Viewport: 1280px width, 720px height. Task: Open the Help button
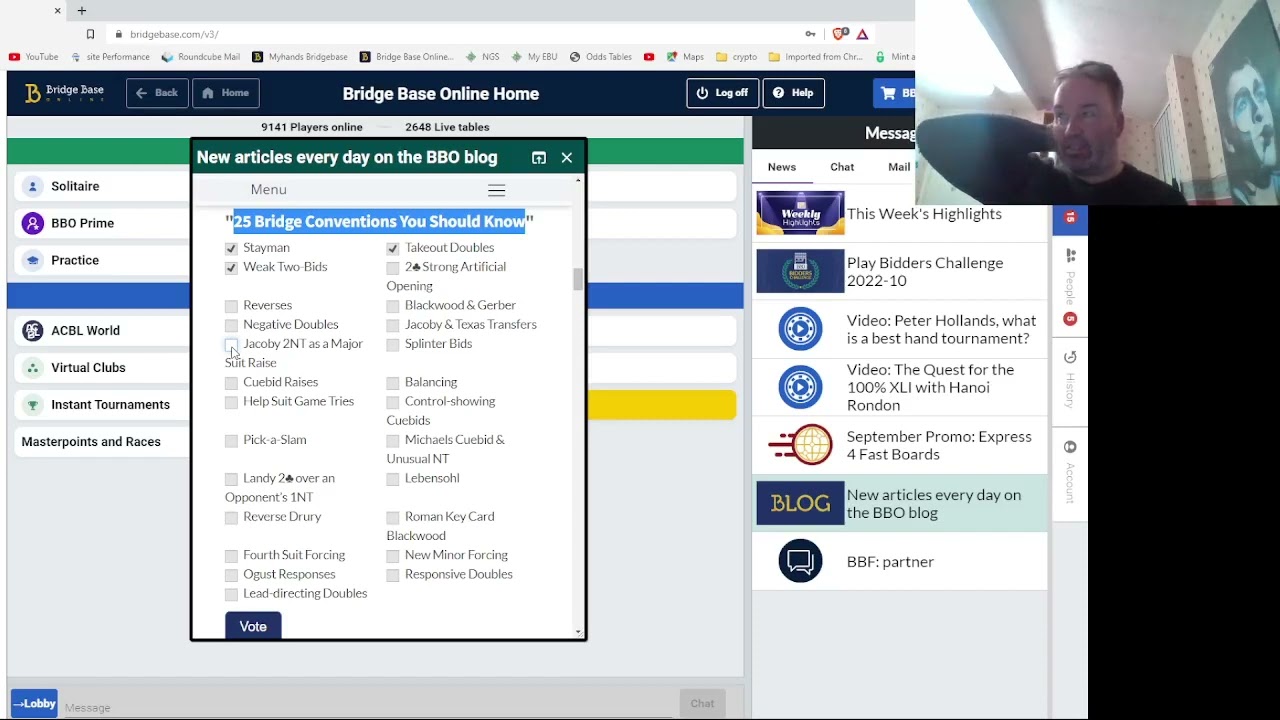[x=794, y=93]
